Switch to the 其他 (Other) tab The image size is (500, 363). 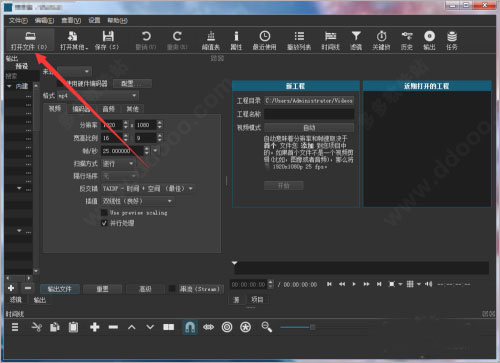[132, 109]
